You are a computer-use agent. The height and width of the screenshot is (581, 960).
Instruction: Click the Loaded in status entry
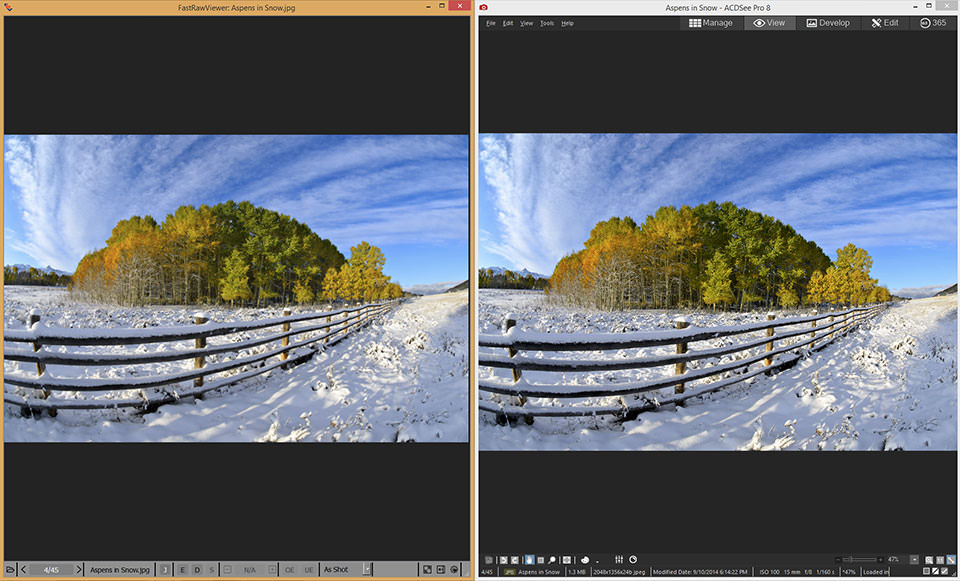876,572
